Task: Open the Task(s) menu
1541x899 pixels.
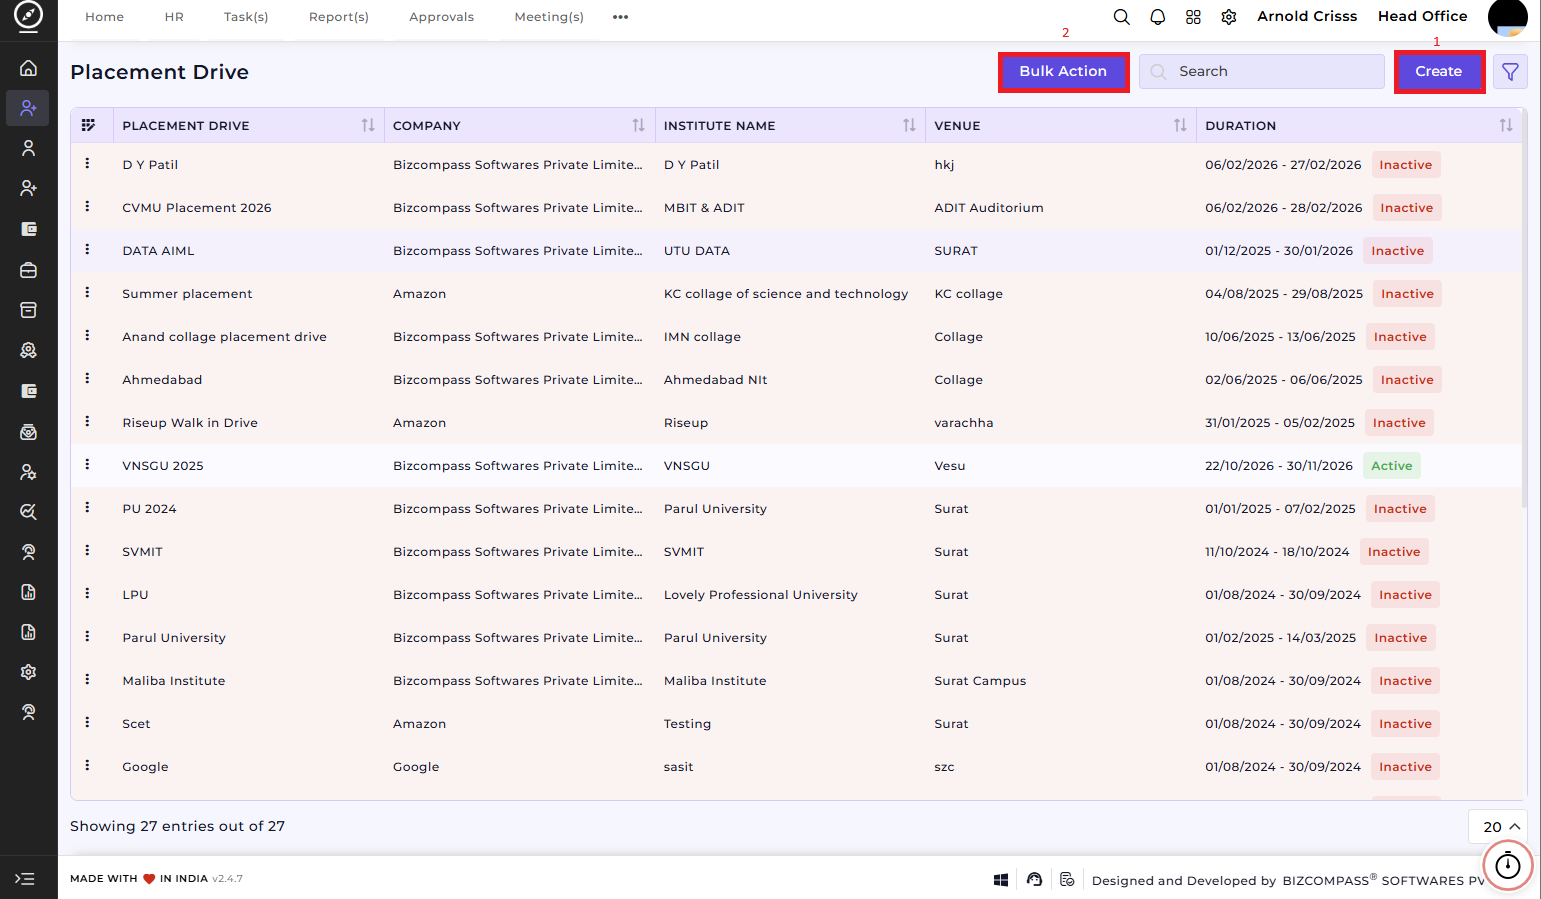Action: [246, 17]
